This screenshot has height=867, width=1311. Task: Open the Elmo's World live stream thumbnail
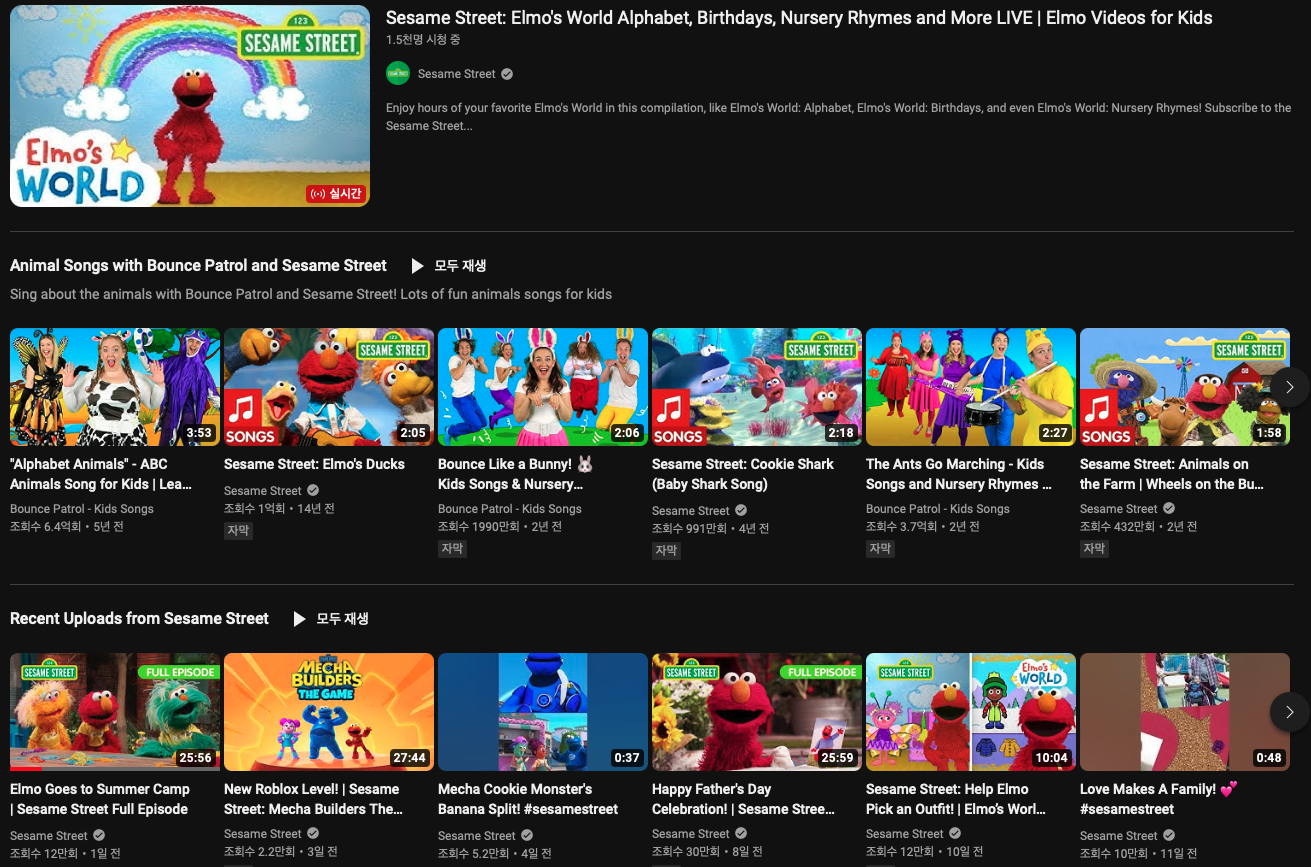[190, 106]
